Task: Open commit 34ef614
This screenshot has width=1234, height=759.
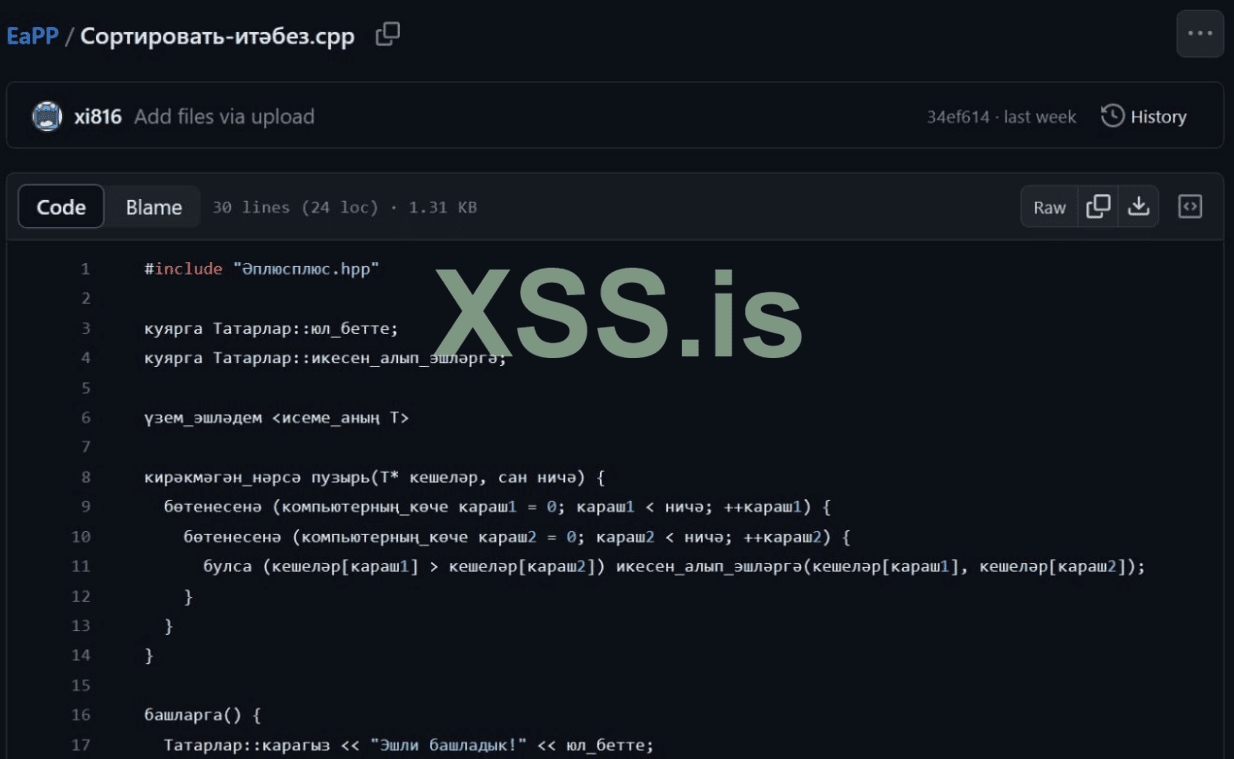Action: 958,117
